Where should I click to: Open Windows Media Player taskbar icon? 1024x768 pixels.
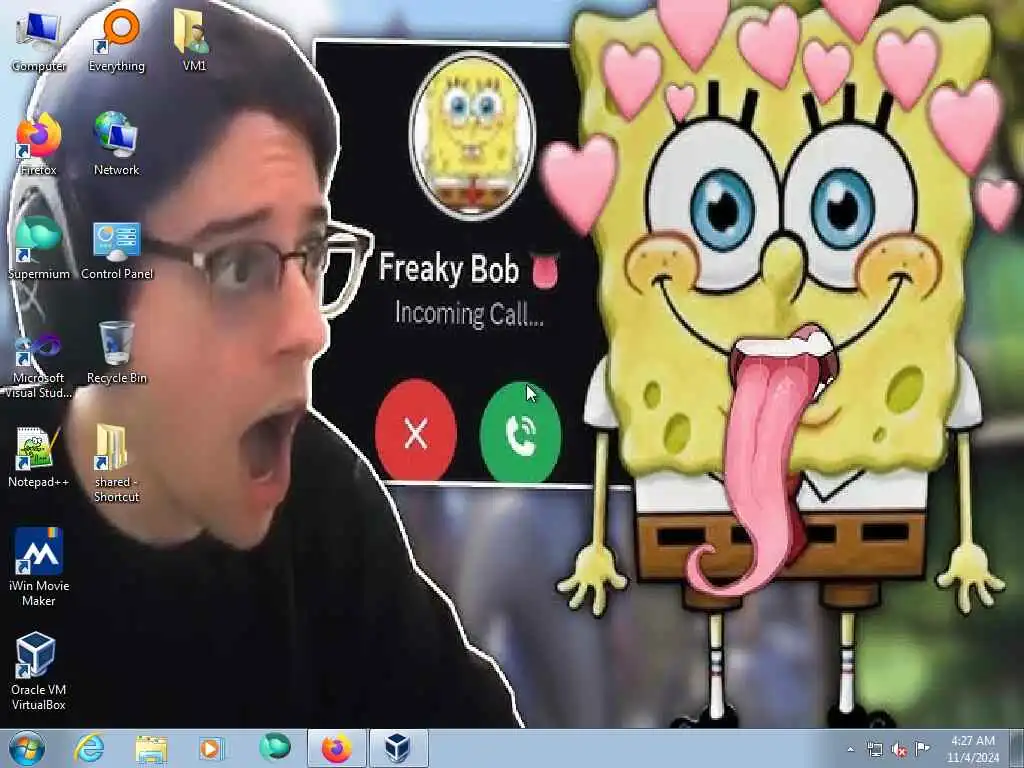click(212, 748)
